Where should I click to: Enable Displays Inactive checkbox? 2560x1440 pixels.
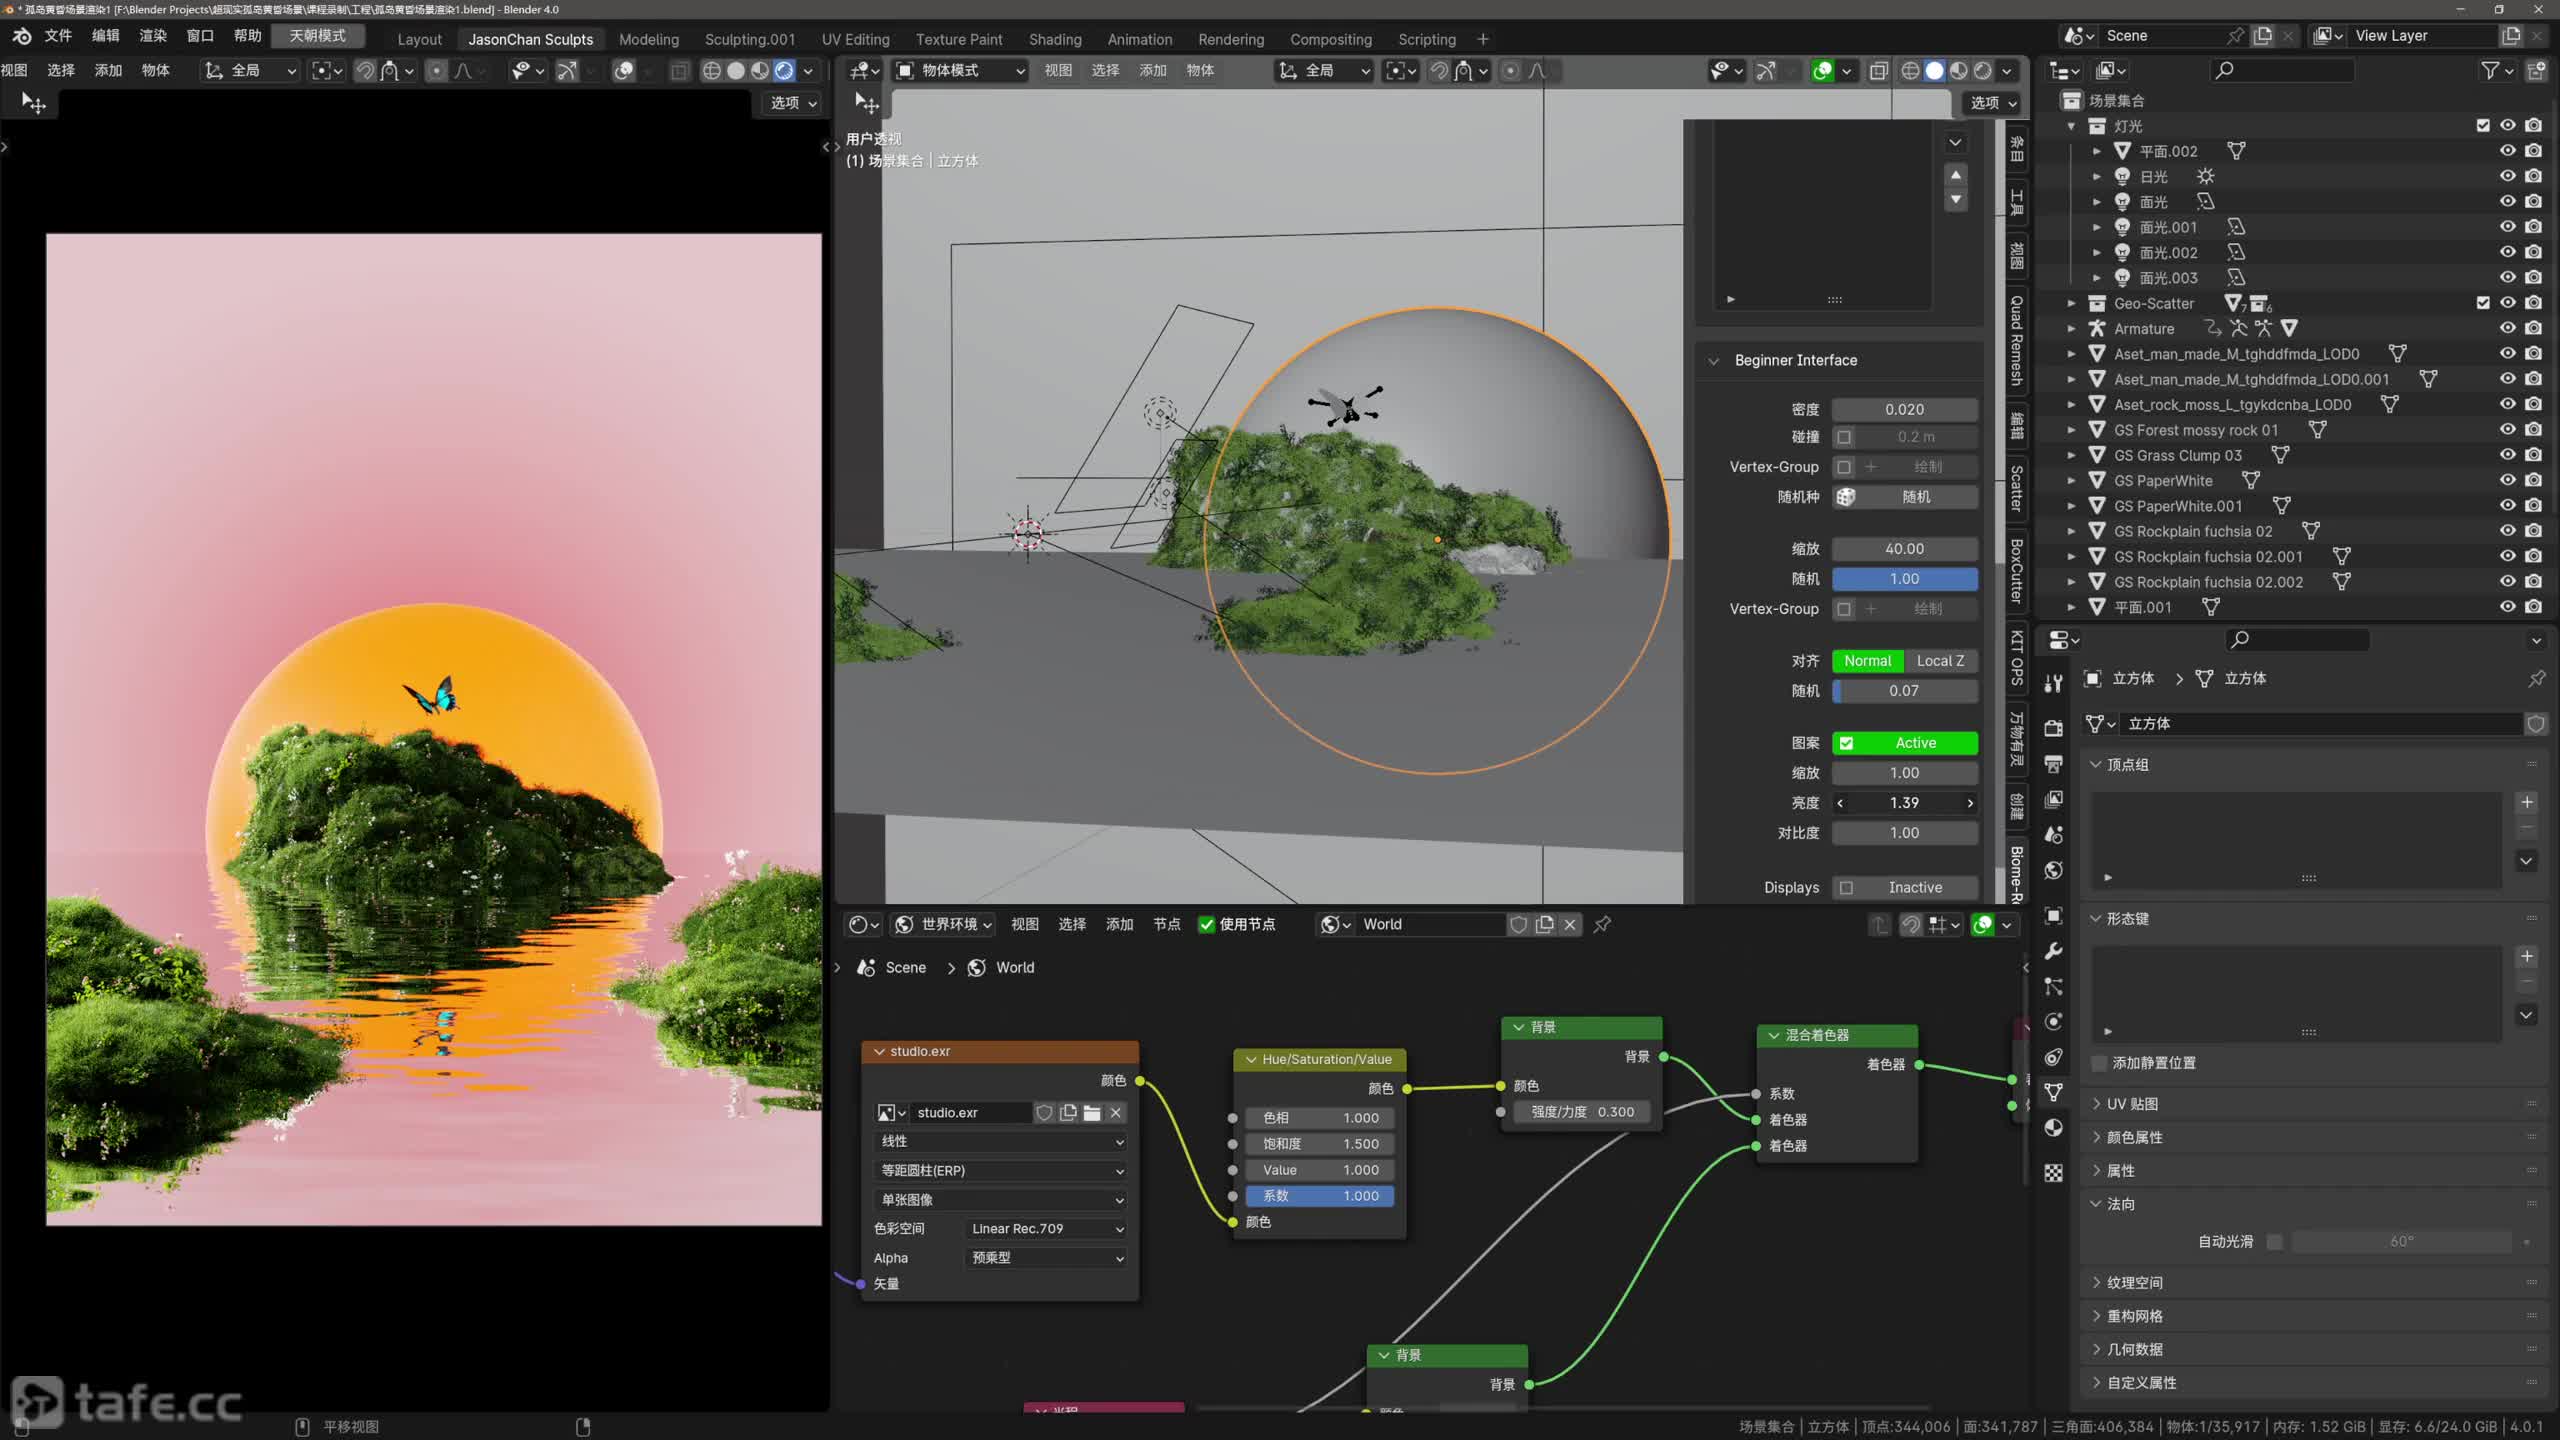(x=1846, y=888)
